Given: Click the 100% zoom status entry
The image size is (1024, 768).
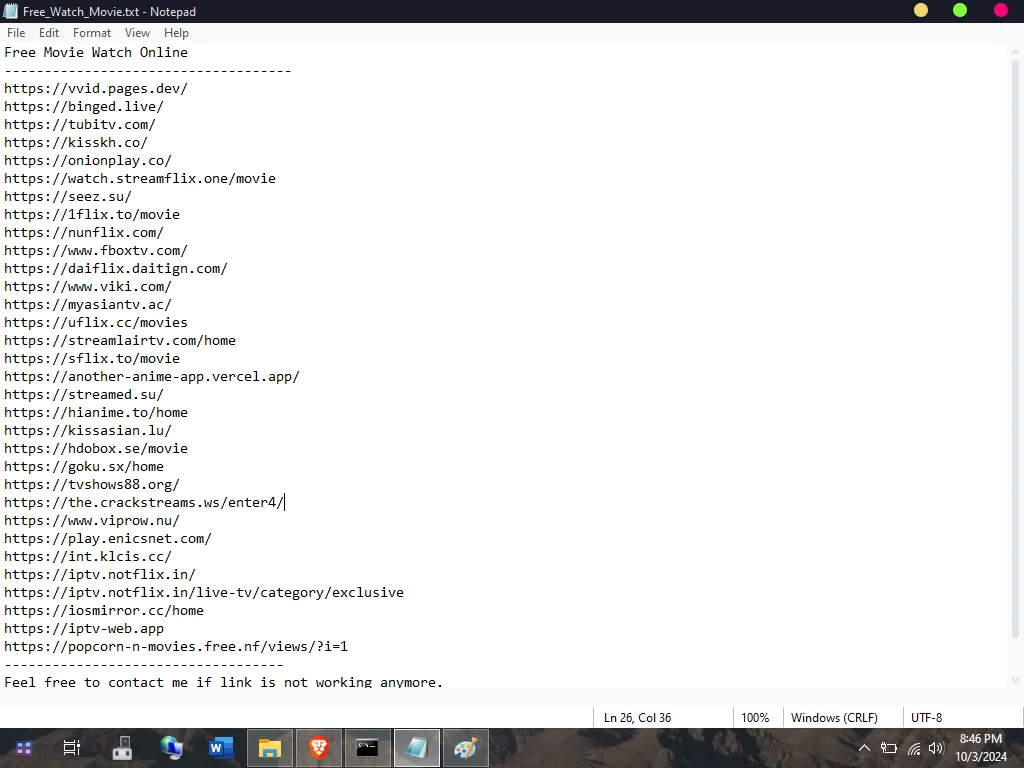Looking at the screenshot, I should (755, 718).
